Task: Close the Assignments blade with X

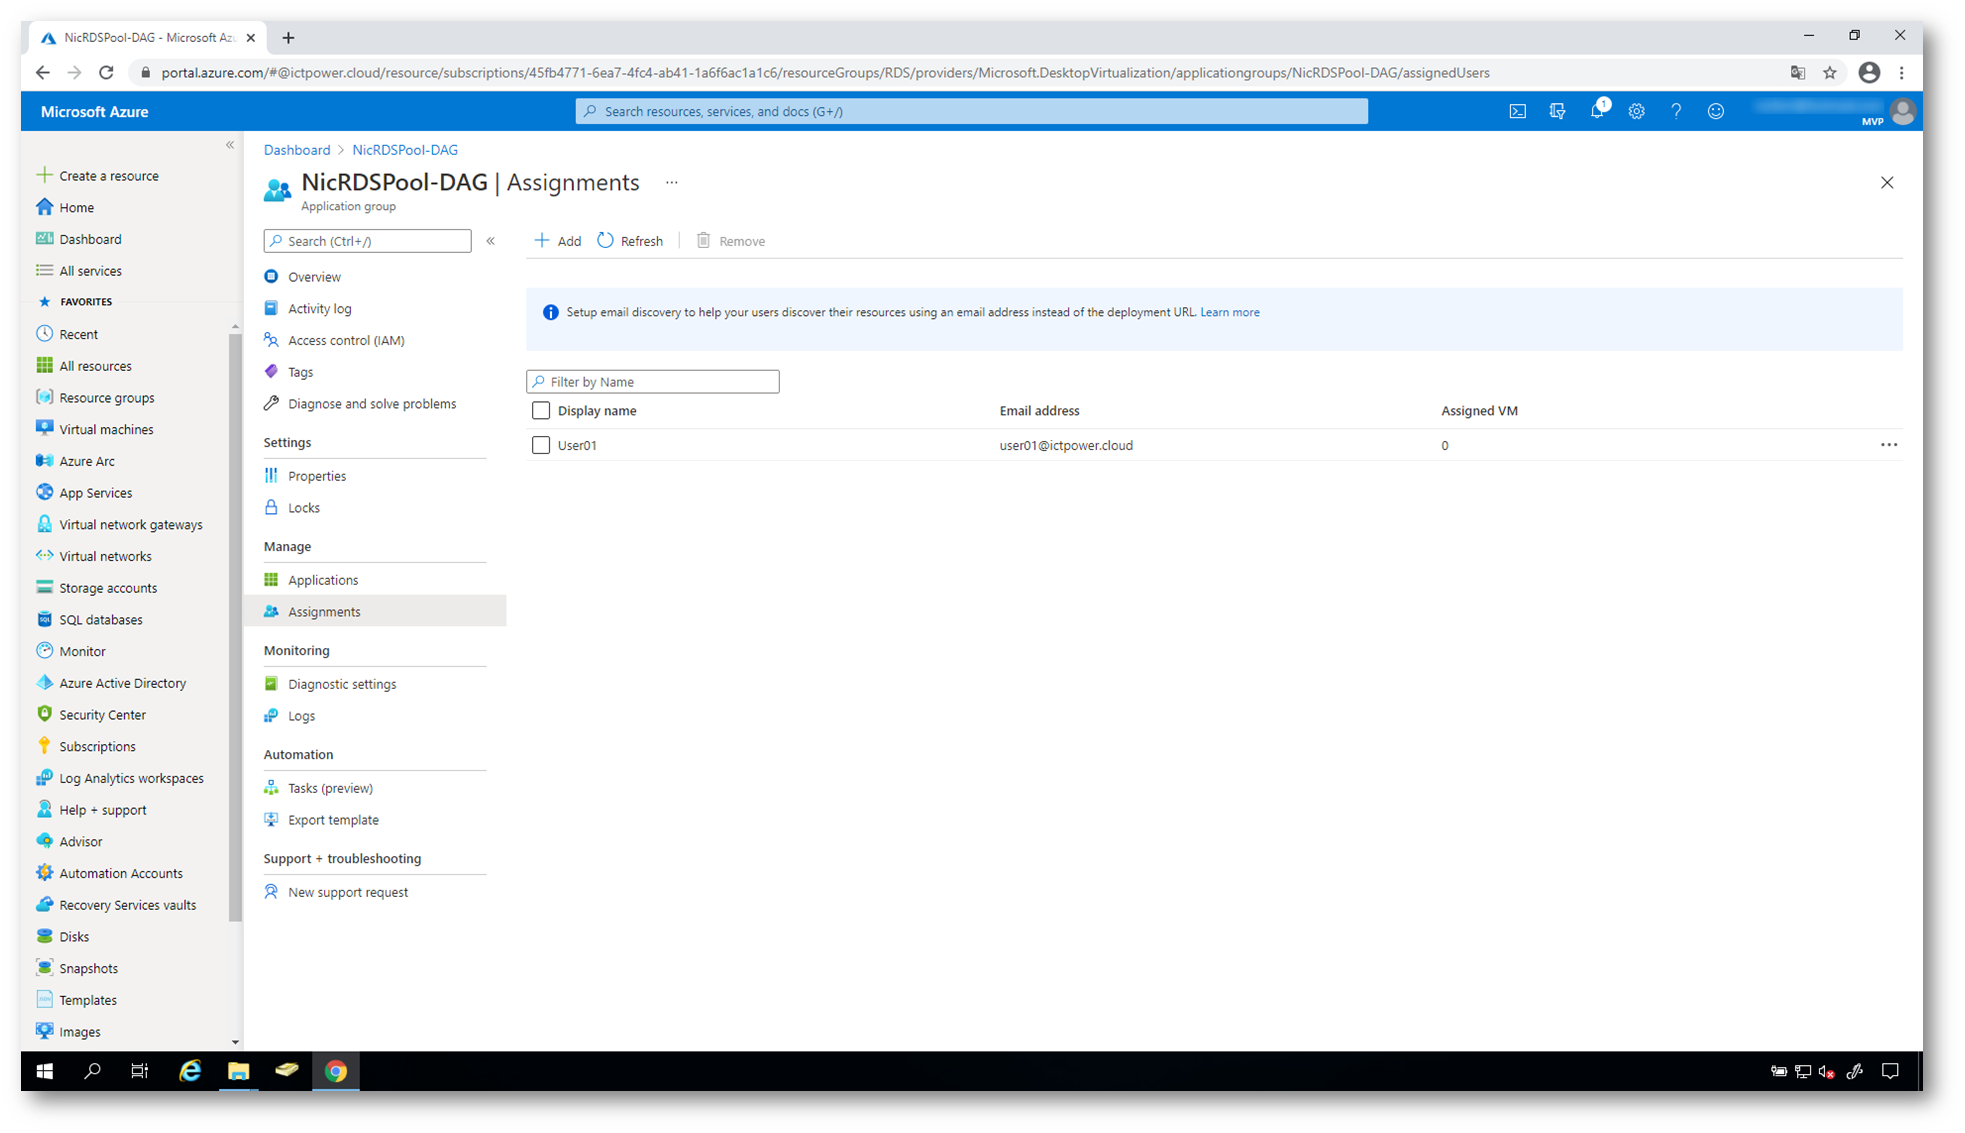Action: 1887,183
